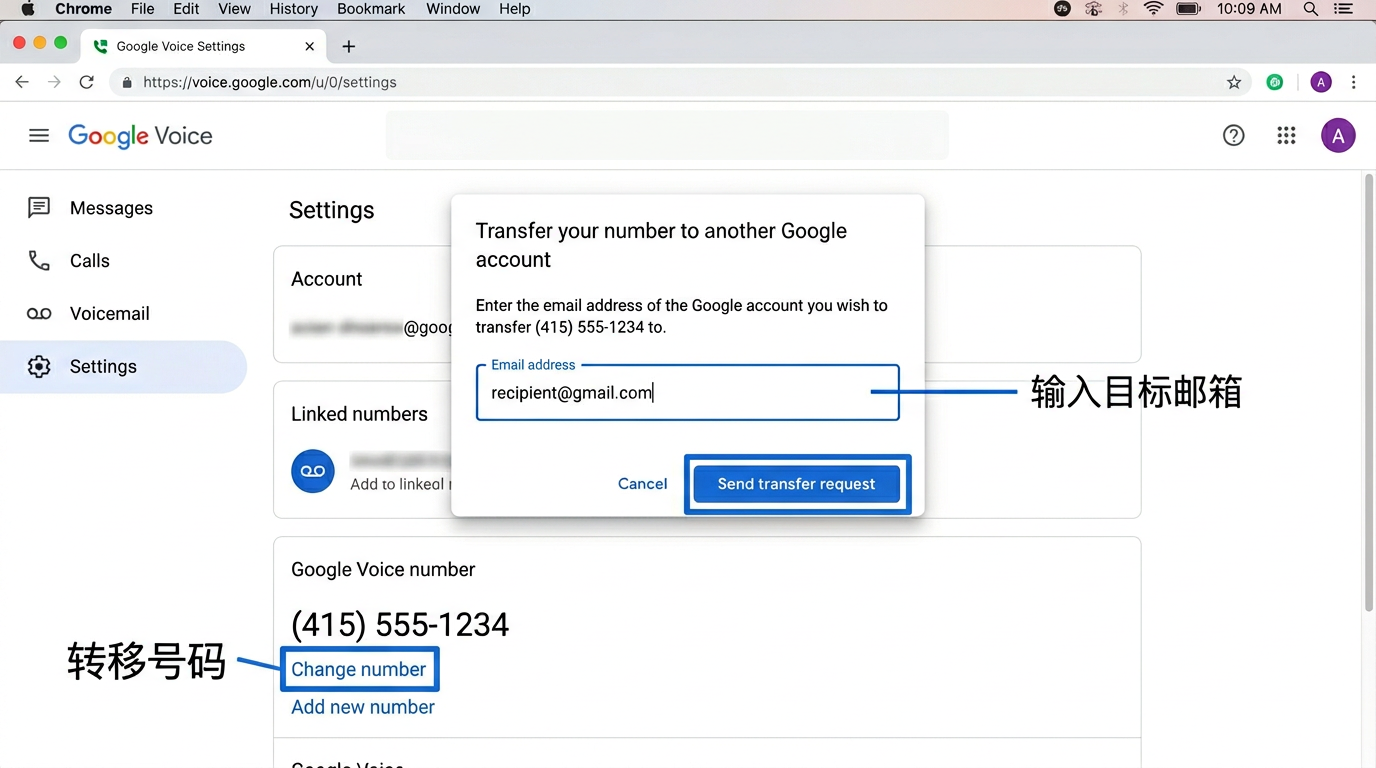1376x768 pixels.
Task: Open the Google apps grid
Action: (x=1286, y=135)
